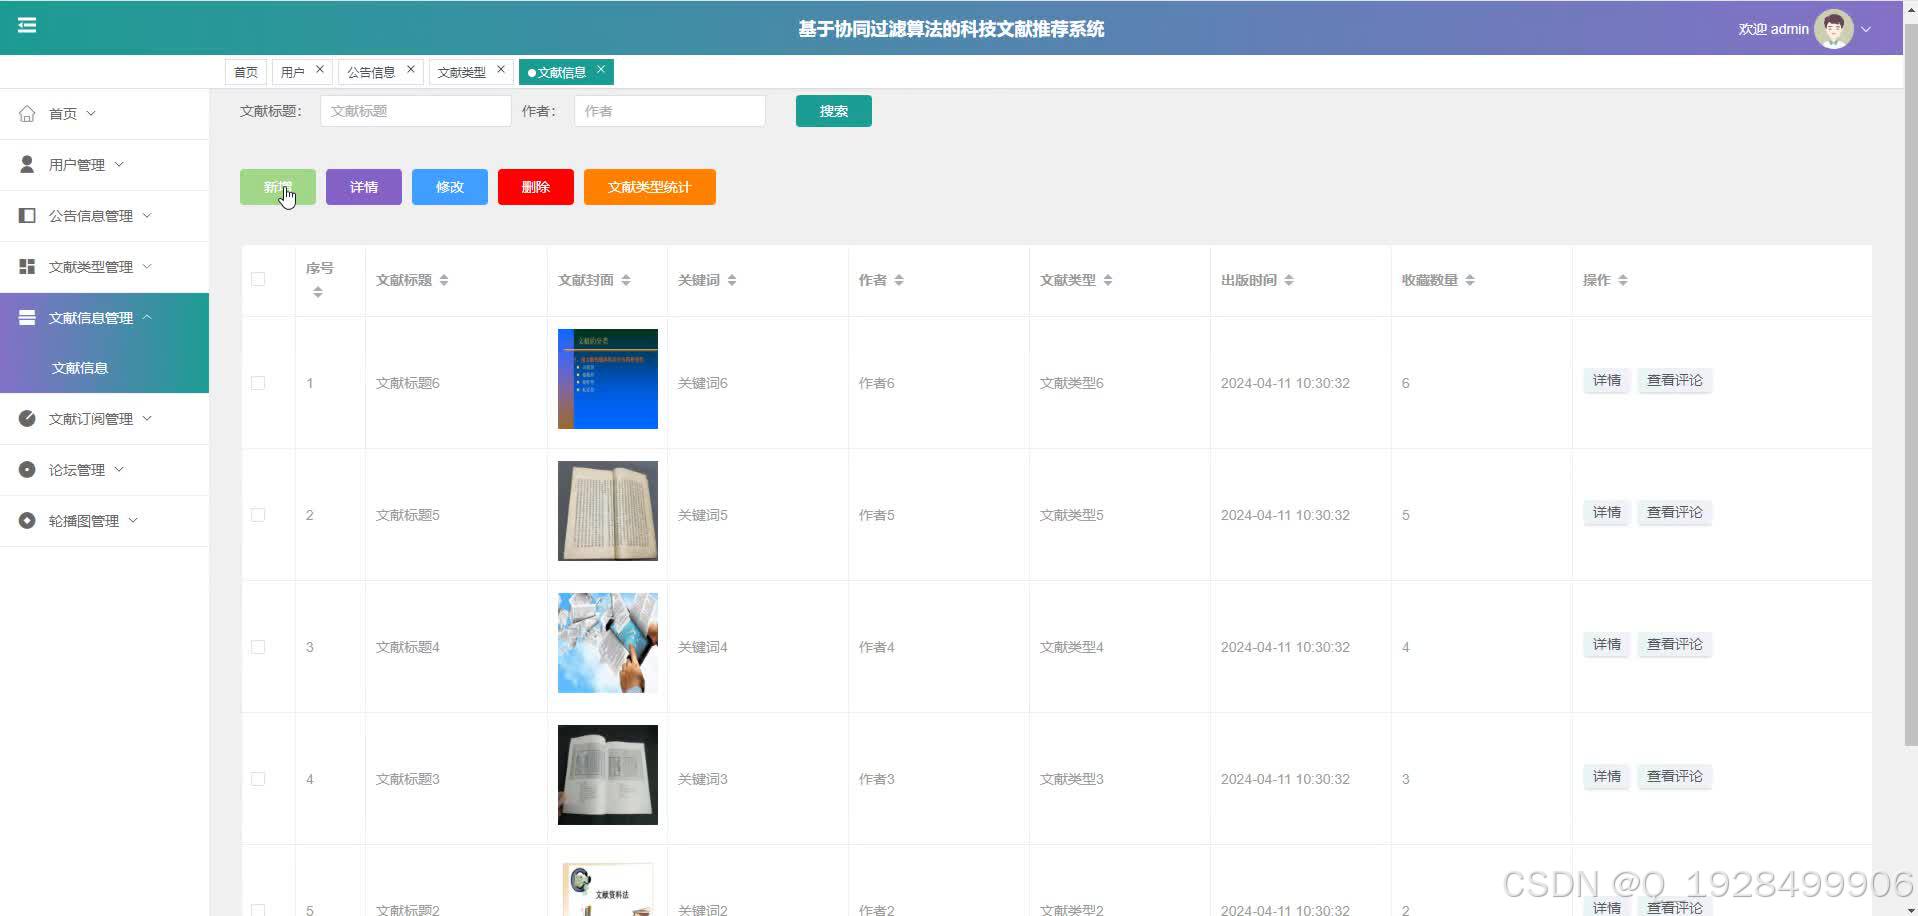The width and height of the screenshot is (1918, 916).
Task: Check the row for 文献标题5
Action: (258, 515)
